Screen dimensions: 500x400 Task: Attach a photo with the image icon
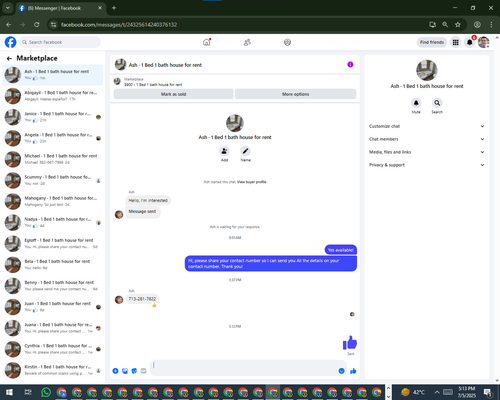(x=125, y=371)
